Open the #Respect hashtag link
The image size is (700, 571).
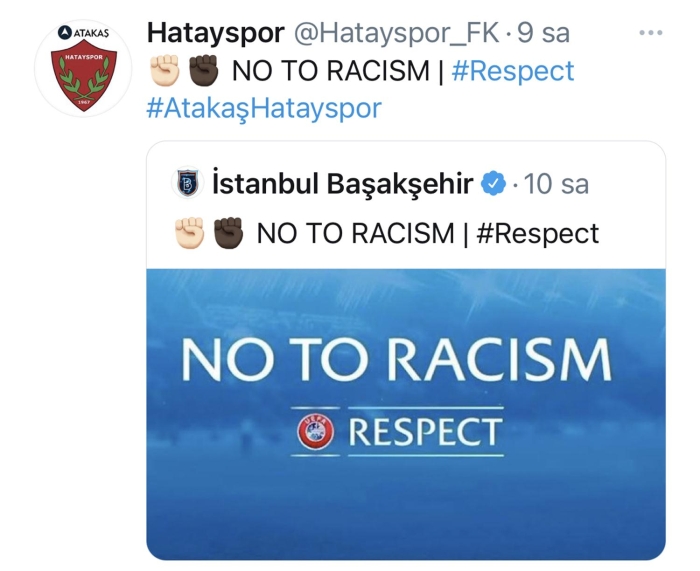coord(513,71)
